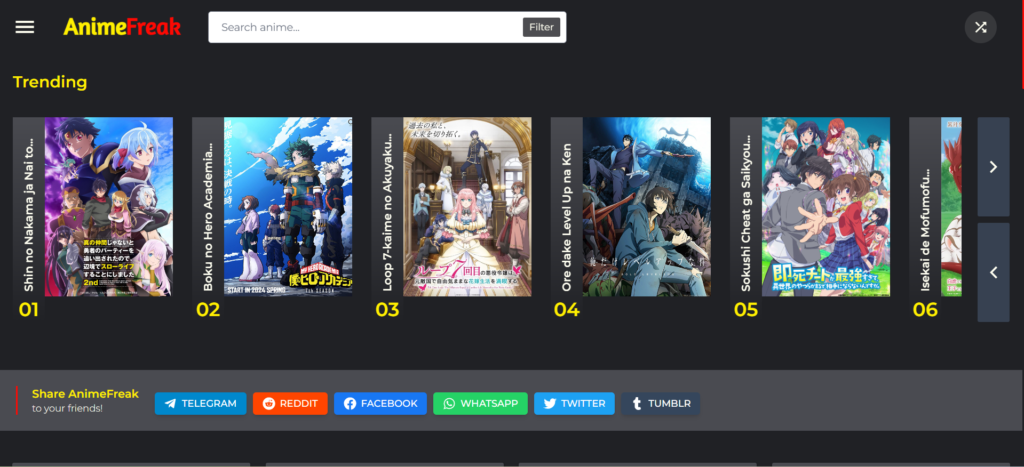Image resolution: width=1024 pixels, height=467 pixels.
Task: Click the AnimeFreak logo
Action: [x=122, y=27]
